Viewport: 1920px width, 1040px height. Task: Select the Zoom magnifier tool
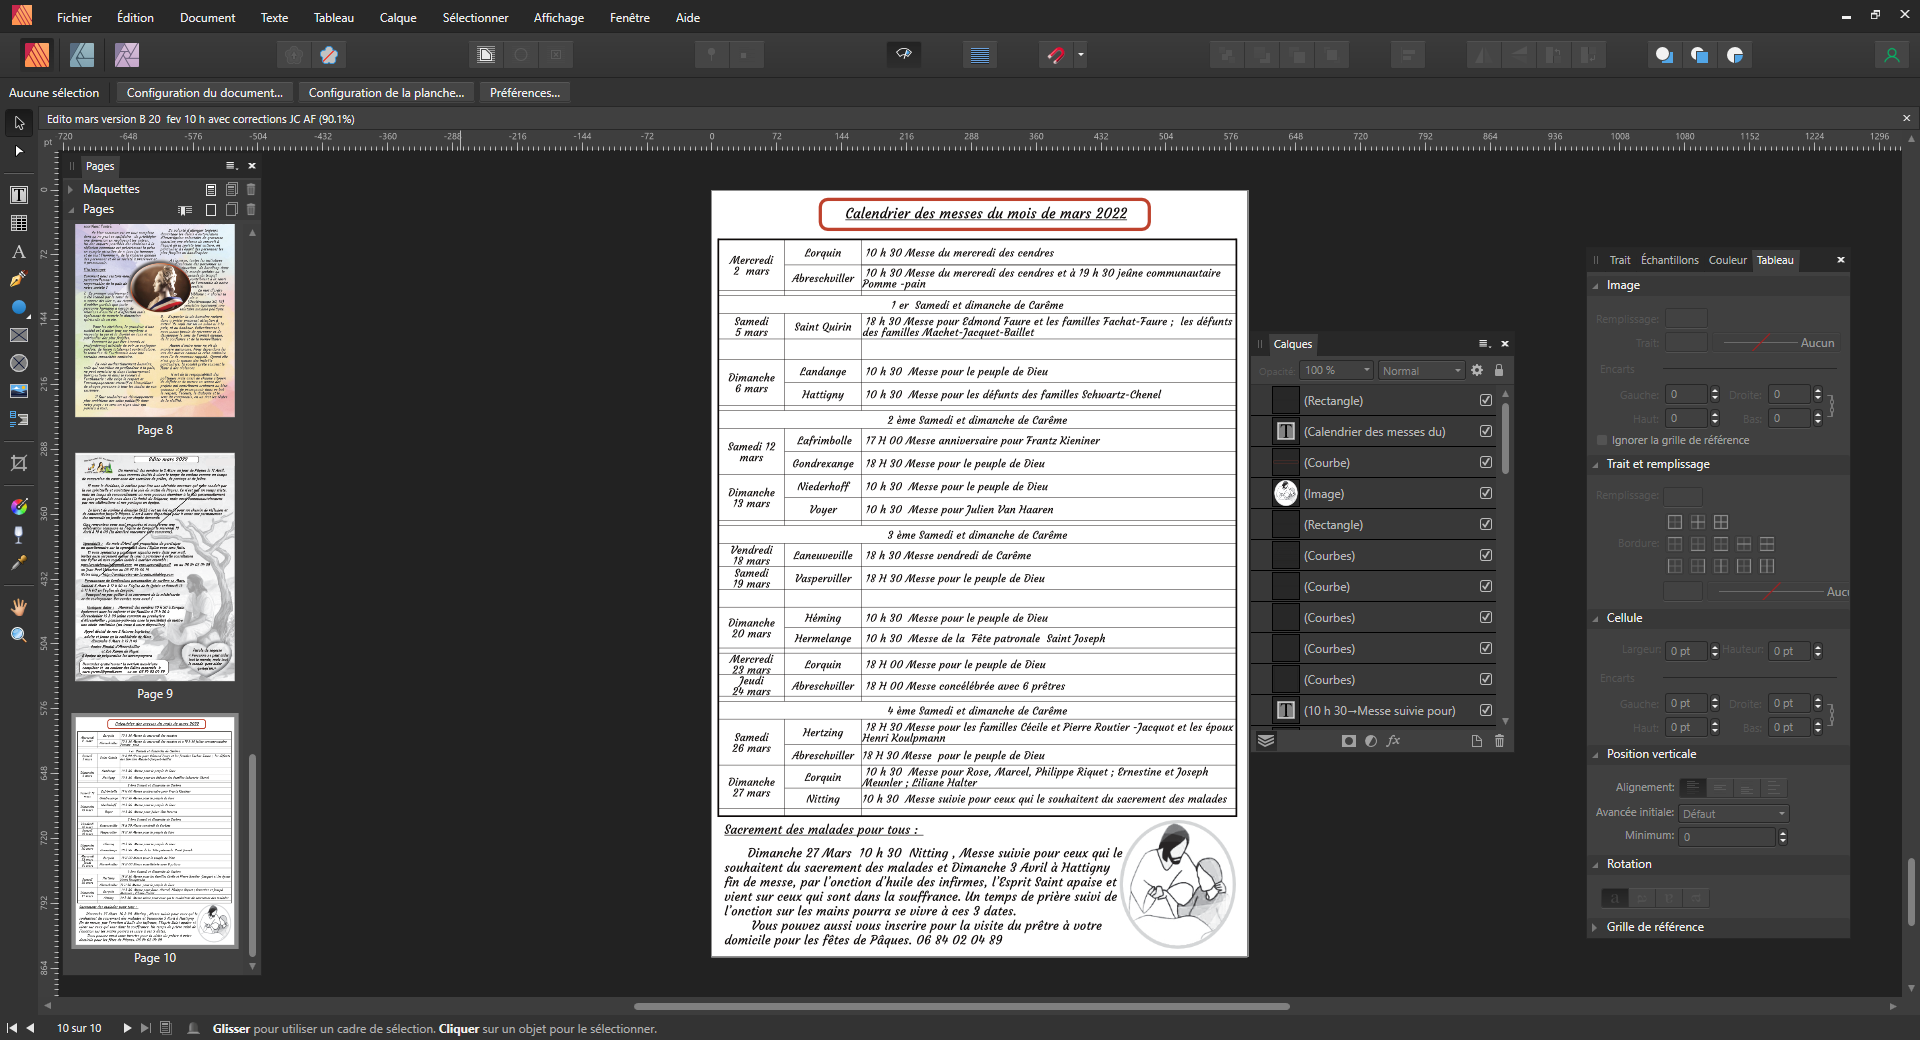pyautogui.click(x=18, y=635)
